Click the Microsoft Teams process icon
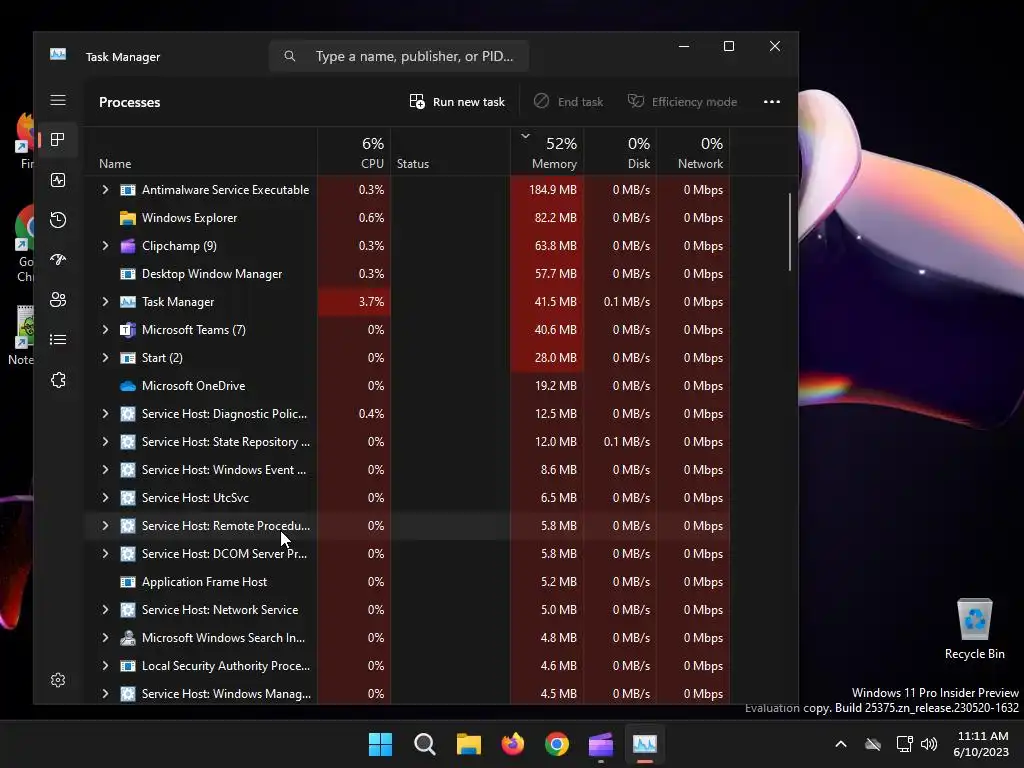 (x=128, y=330)
